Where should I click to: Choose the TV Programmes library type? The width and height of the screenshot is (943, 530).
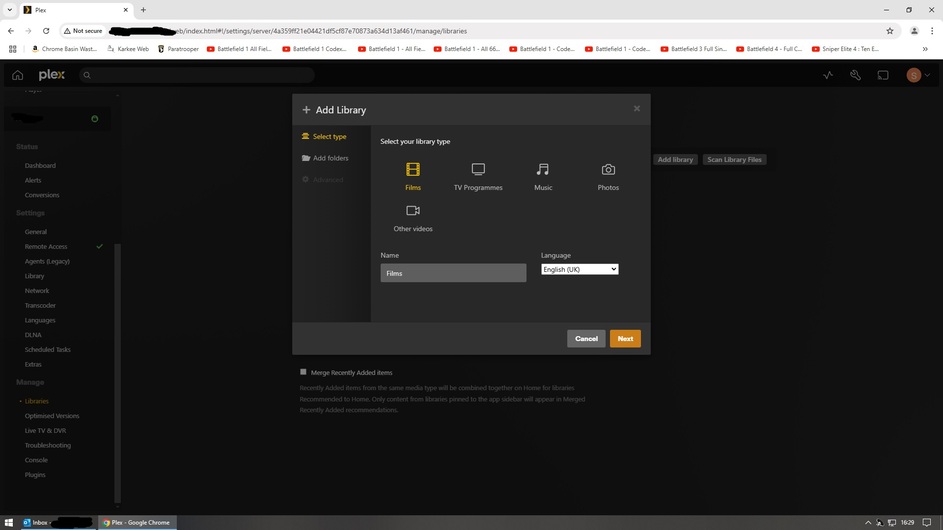click(478, 176)
